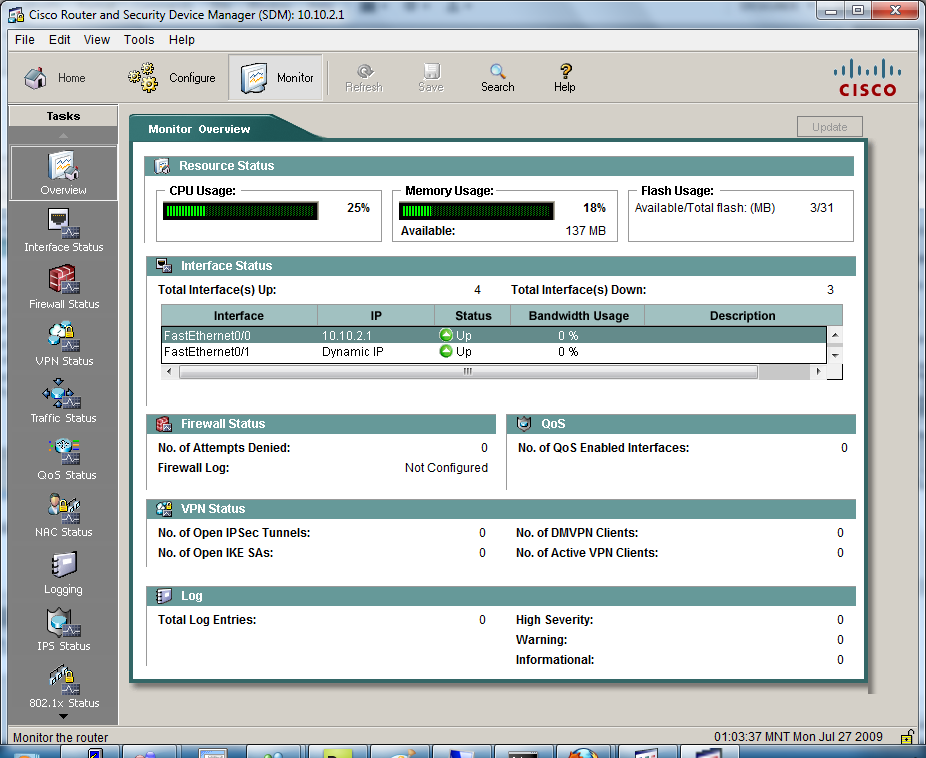The height and width of the screenshot is (758, 926).
Task: Open the Configure mode
Action: [172, 78]
